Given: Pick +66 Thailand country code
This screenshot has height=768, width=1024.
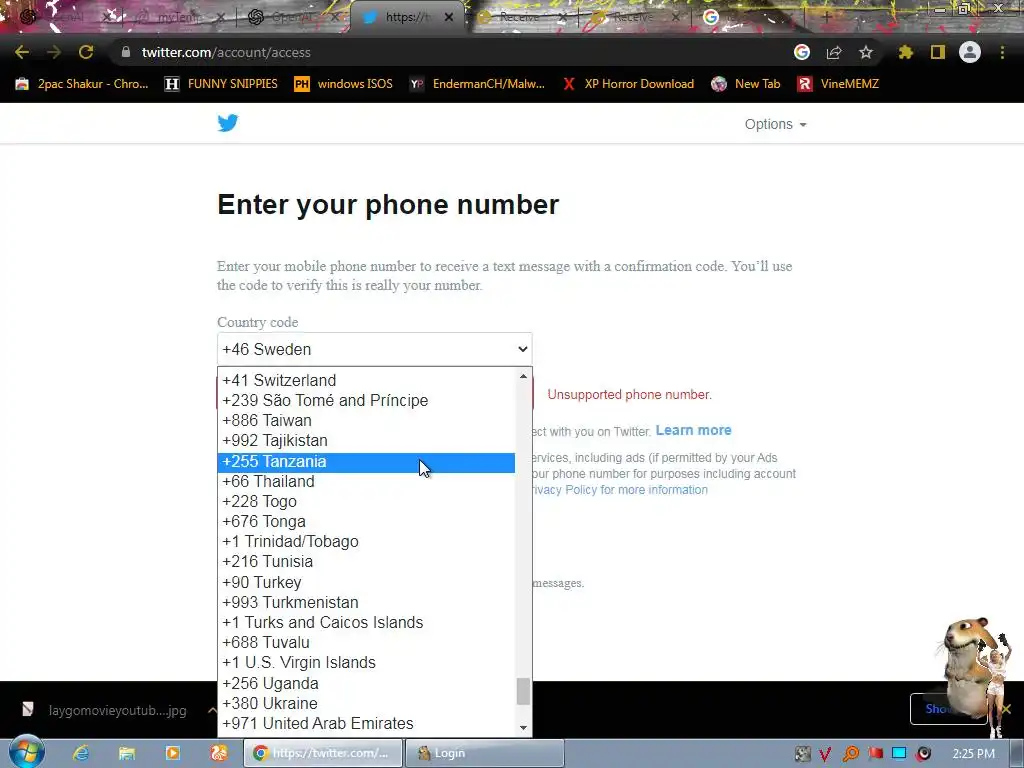Looking at the screenshot, I should coord(366,481).
